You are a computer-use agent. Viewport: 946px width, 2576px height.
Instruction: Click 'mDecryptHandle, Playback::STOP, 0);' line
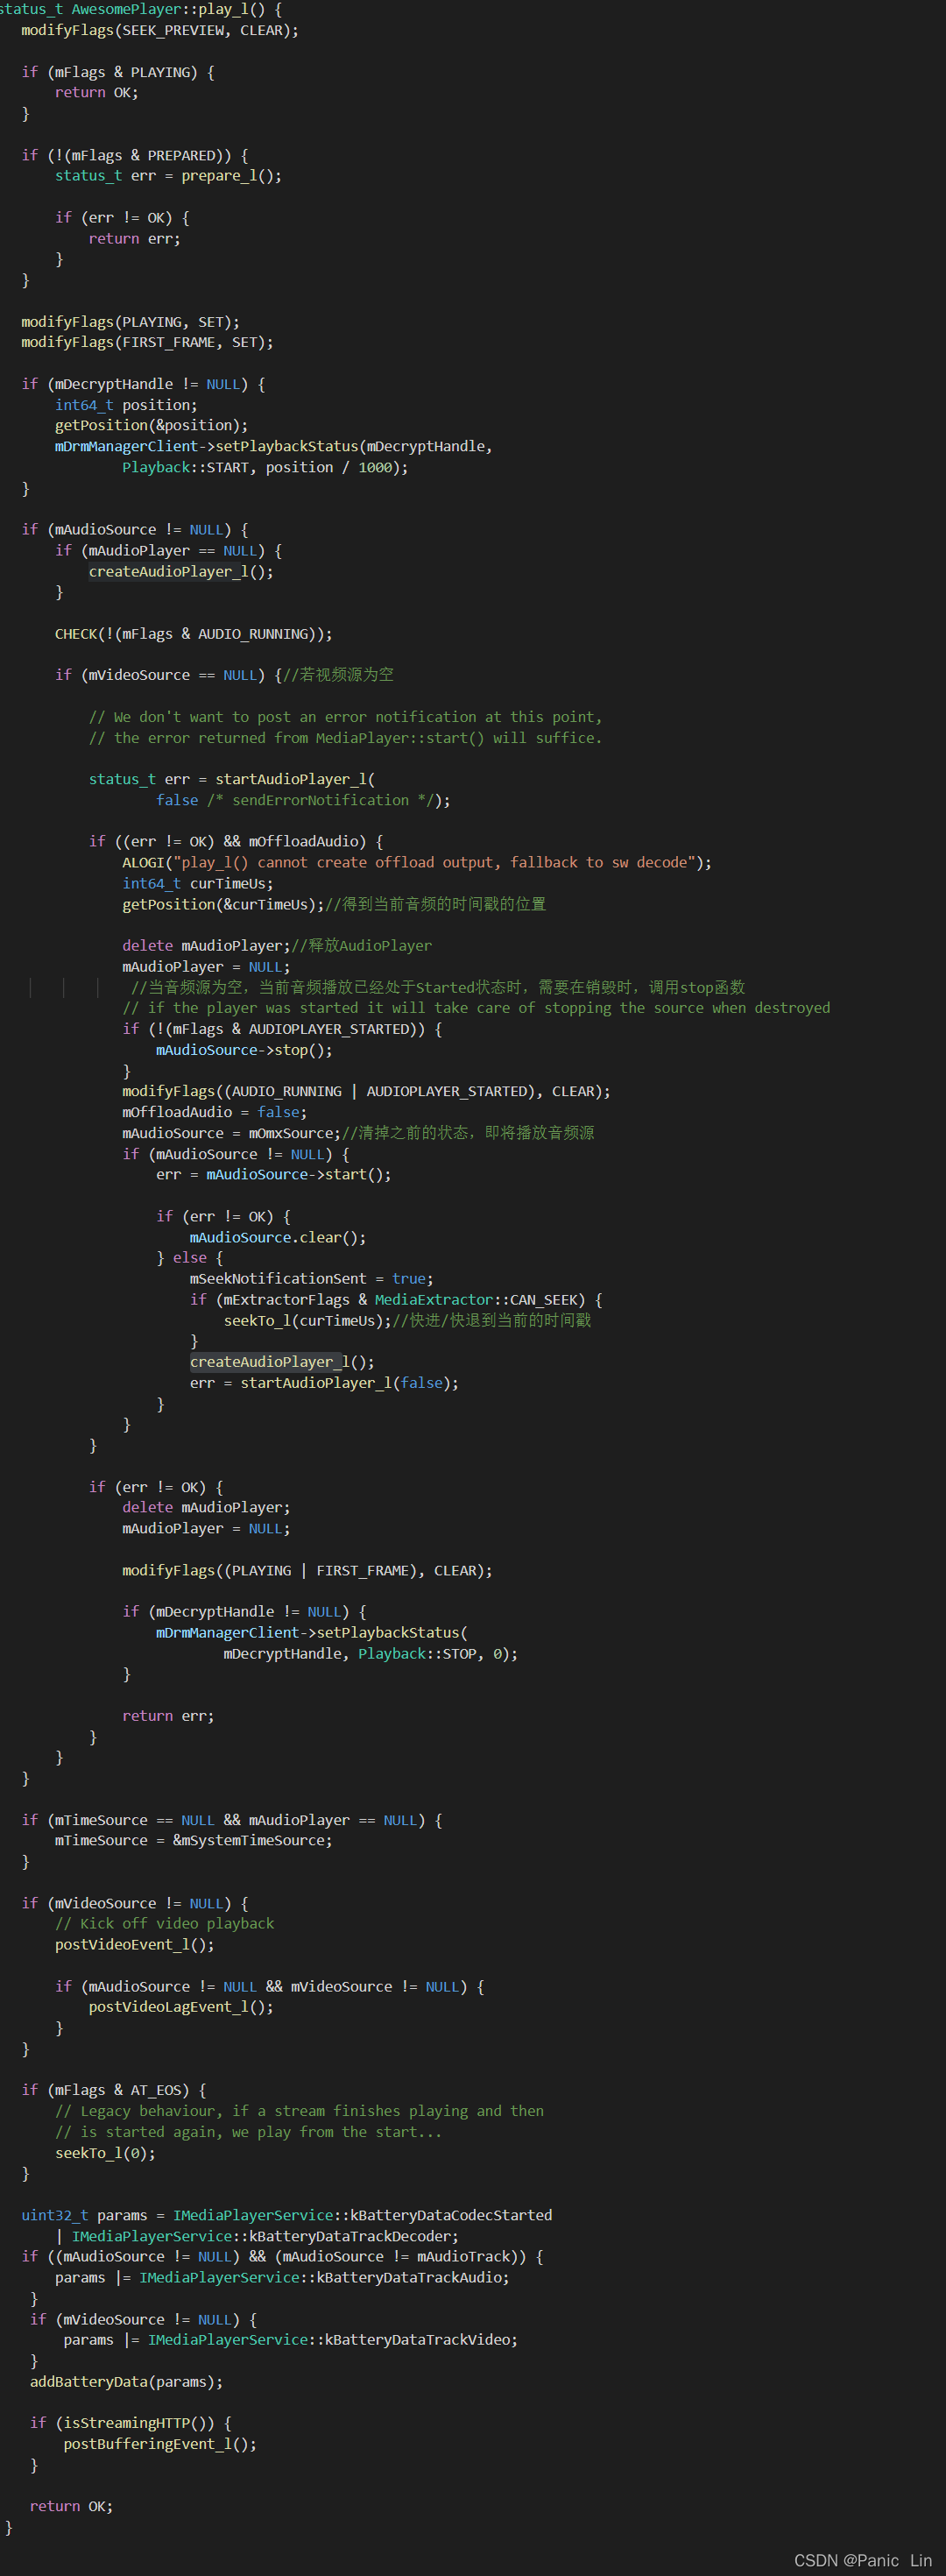(371, 1654)
